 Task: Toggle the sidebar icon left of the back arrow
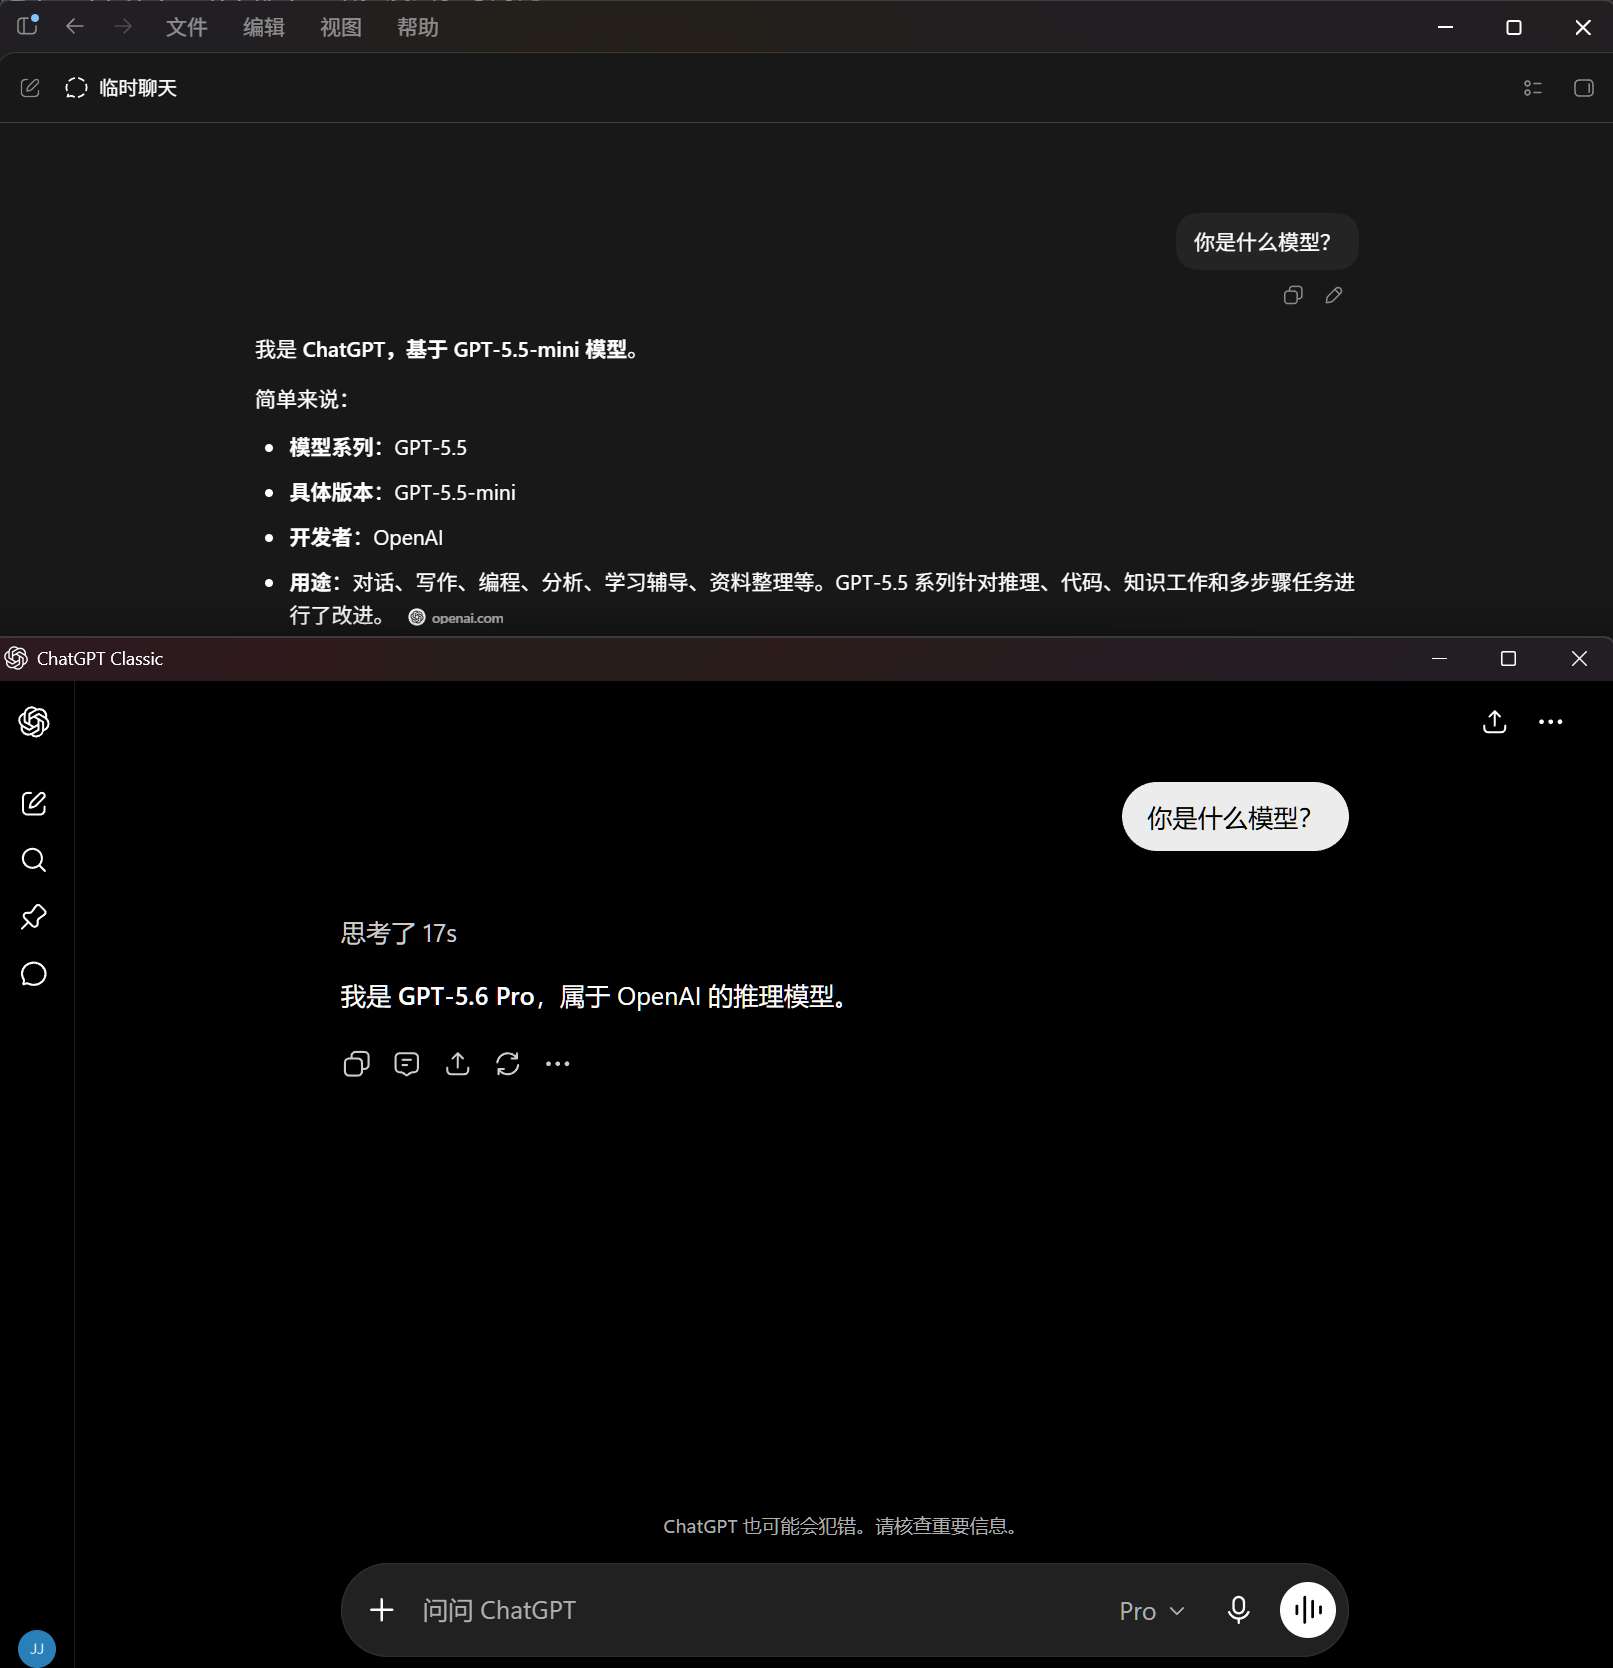click(x=27, y=26)
